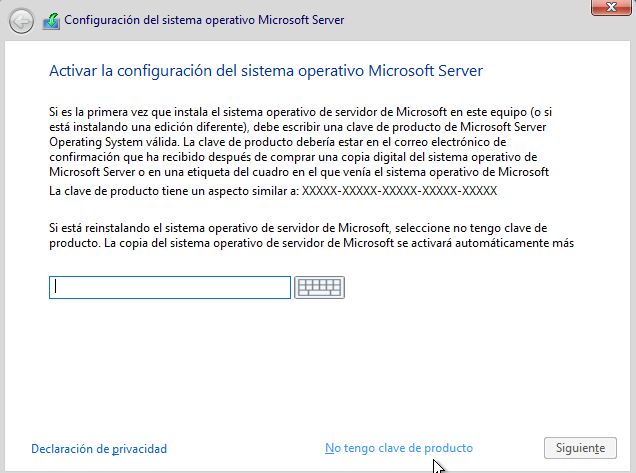Click the sample key XXXXX-XXXXX-XXXXX-XXXXX-XXXXX

pos(400,191)
